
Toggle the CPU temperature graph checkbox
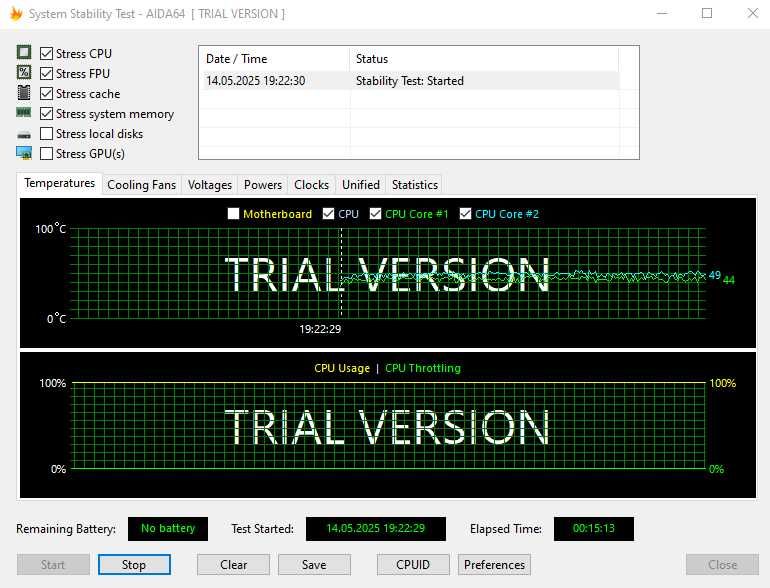tap(329, 214)
